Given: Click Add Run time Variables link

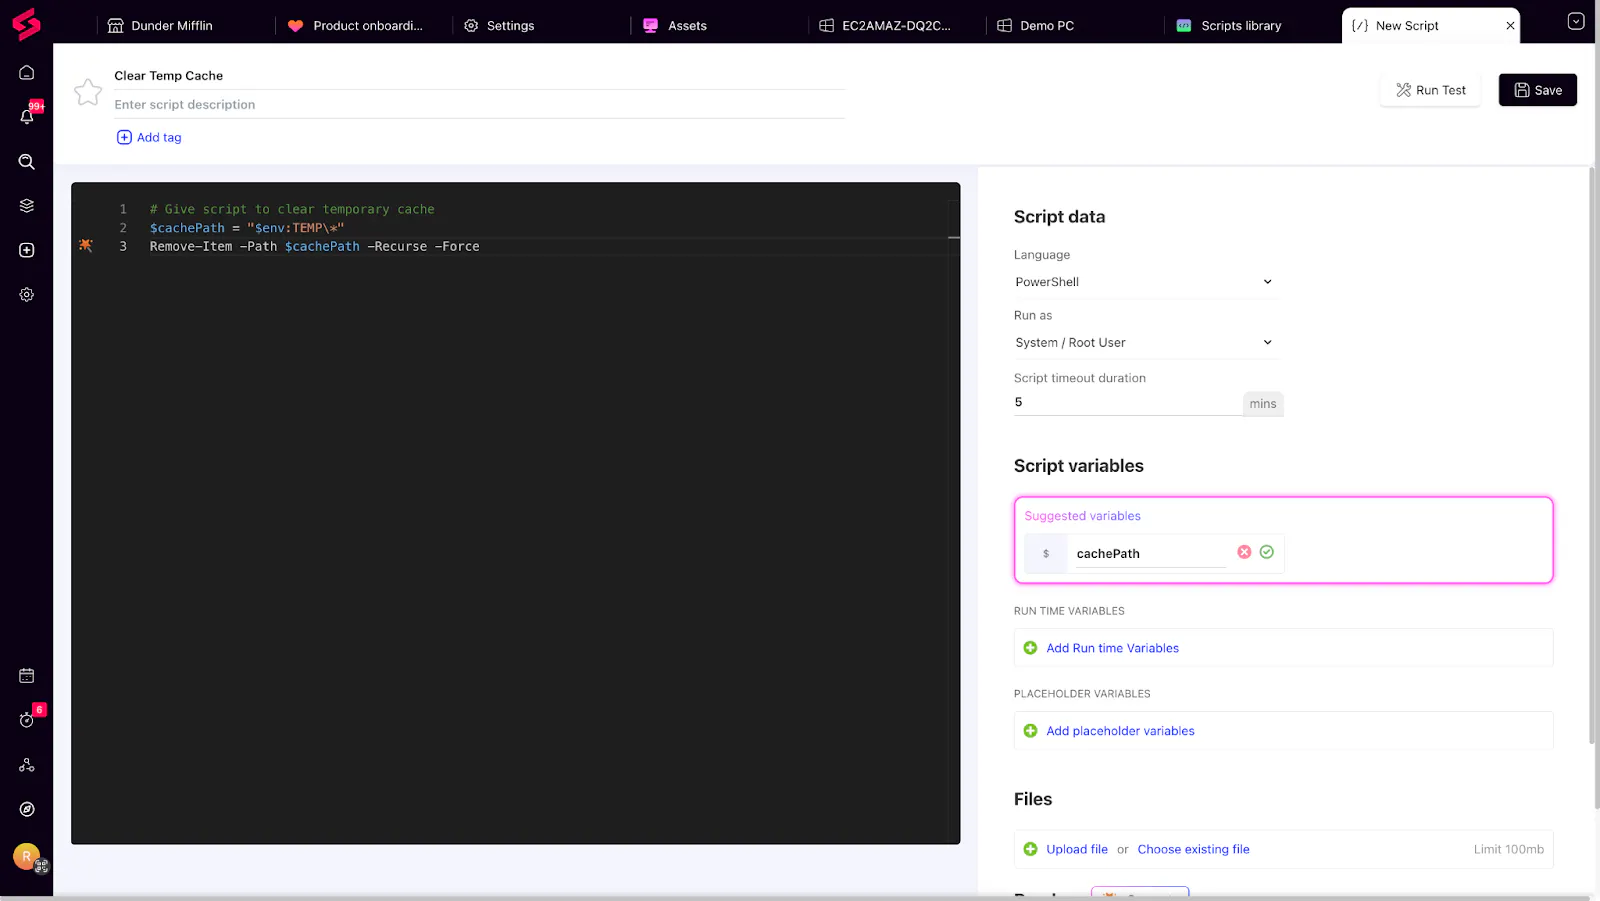Looking at the screenshot, I should click(1113, 648).
